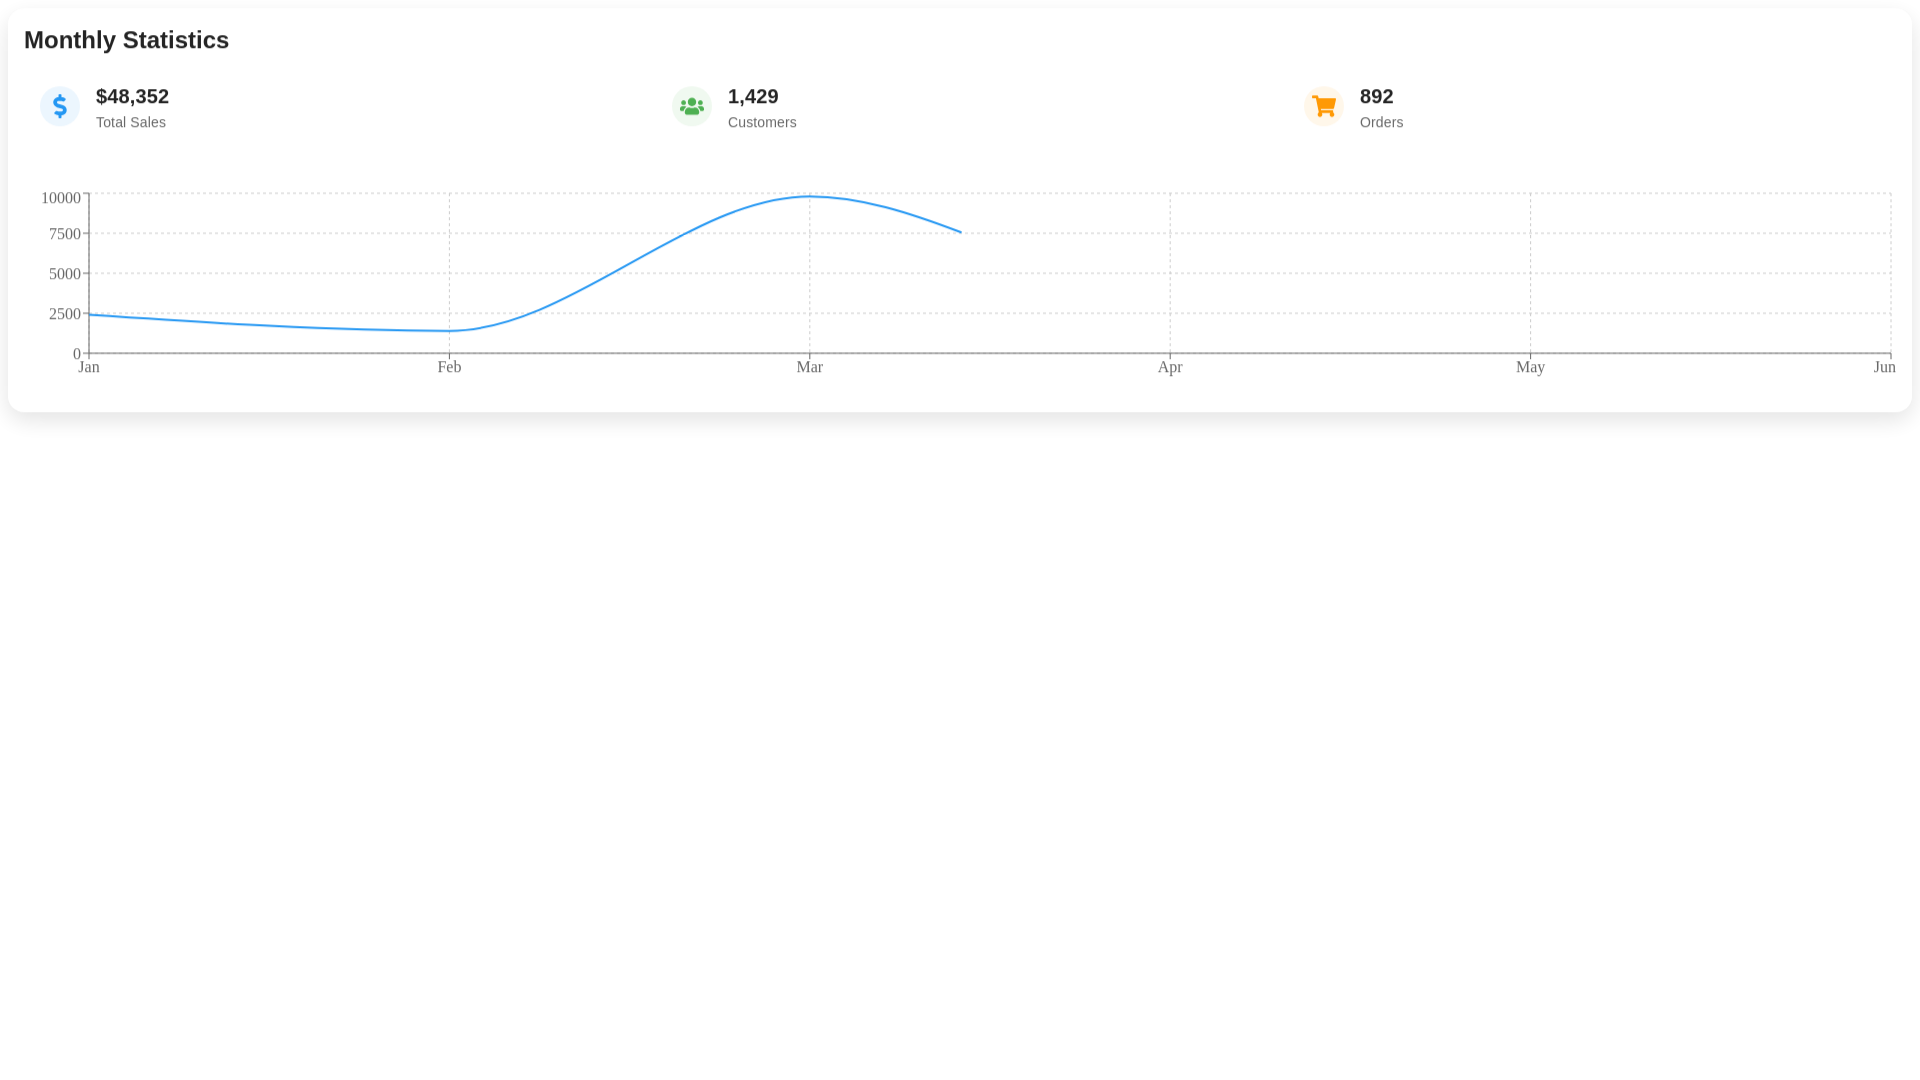Click the $48,352 sales figure

click(x=132, y=97)
